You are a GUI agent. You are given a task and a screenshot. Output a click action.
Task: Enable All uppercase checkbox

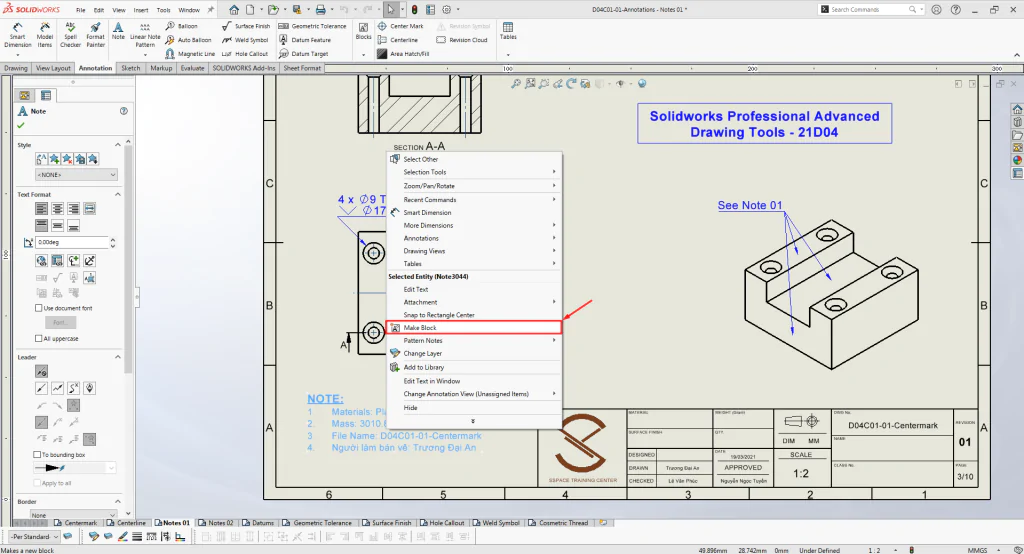39,338
